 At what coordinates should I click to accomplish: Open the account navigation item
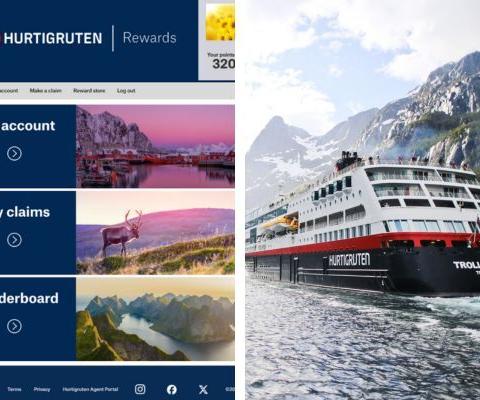click(x=9, y=91)
